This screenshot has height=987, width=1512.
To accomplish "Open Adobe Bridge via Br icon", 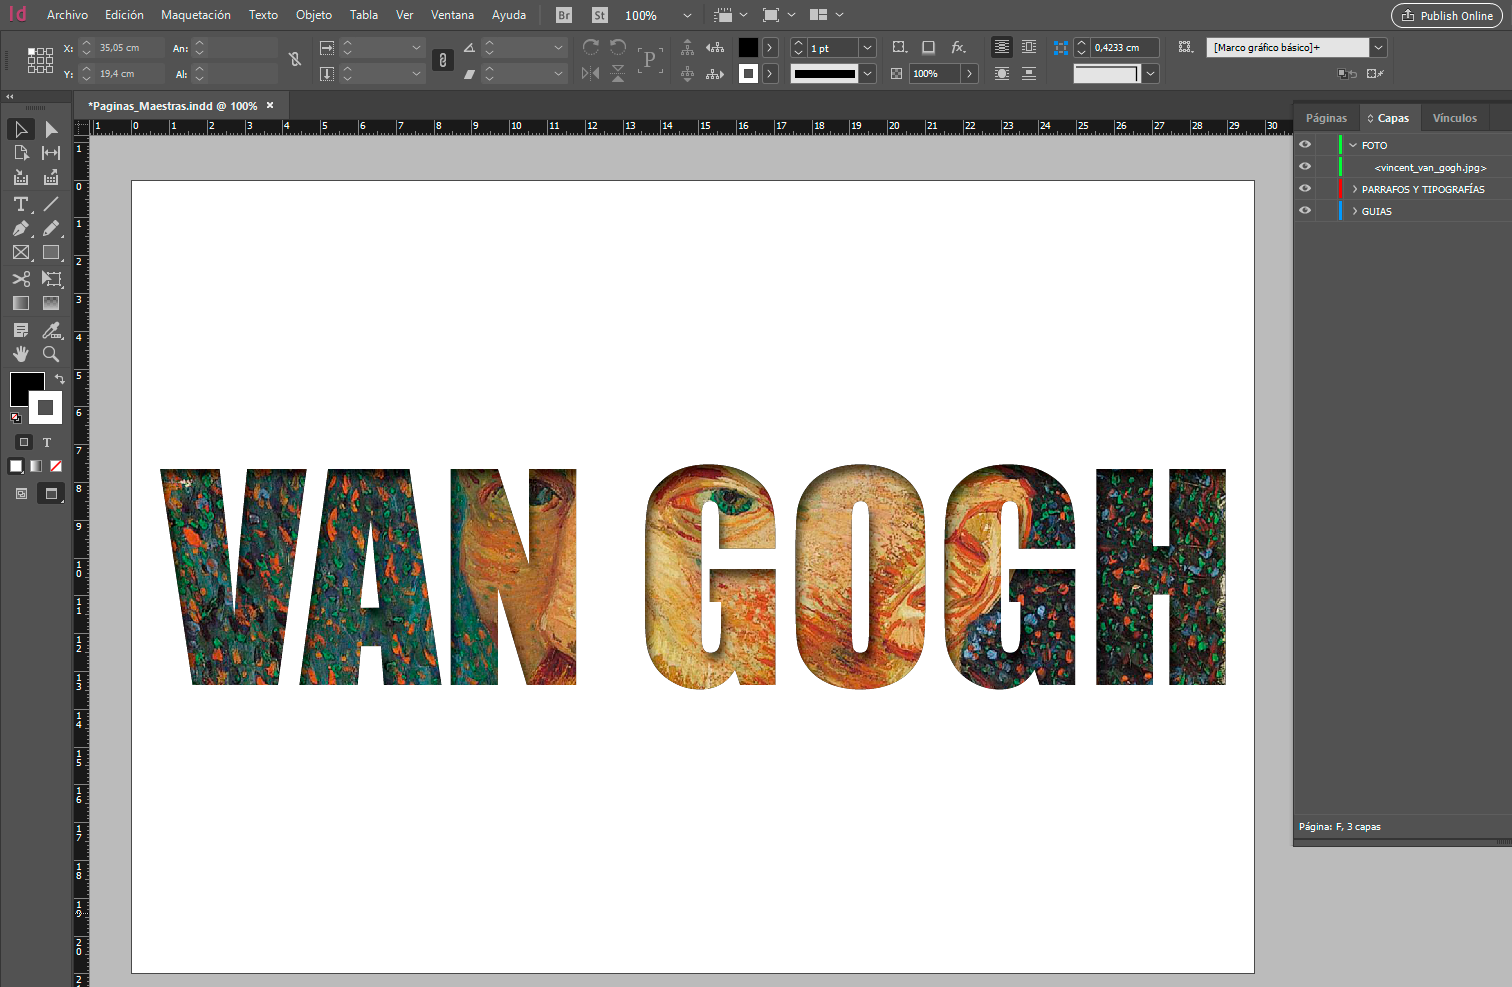I will (562, 15).
